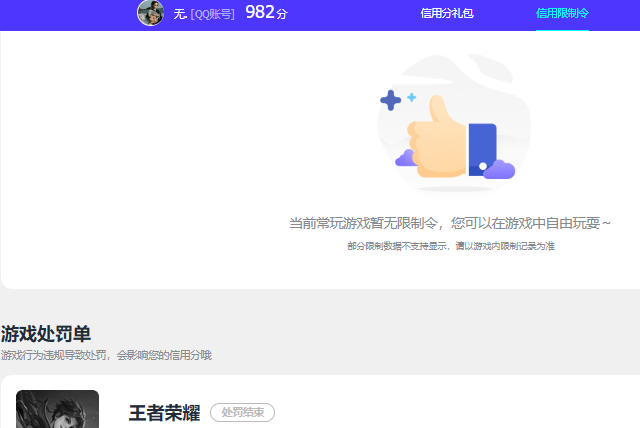The height and width of the screenshot is (428, 640).
Task: Select the 信用限制令 tab
Action: [x=562, y=13]
